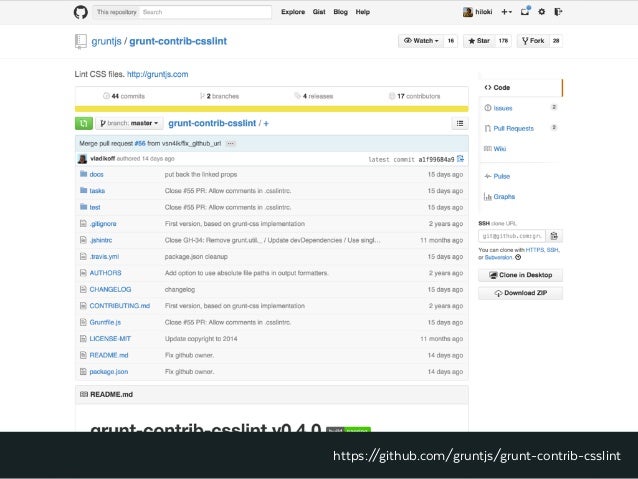Open the AUTHORS file

[x=105, y=273]
